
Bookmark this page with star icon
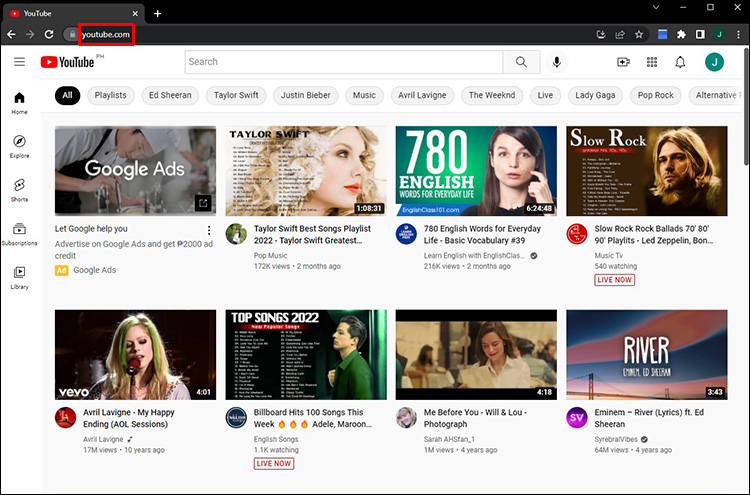pyautogui.click(x=639, y=34)
